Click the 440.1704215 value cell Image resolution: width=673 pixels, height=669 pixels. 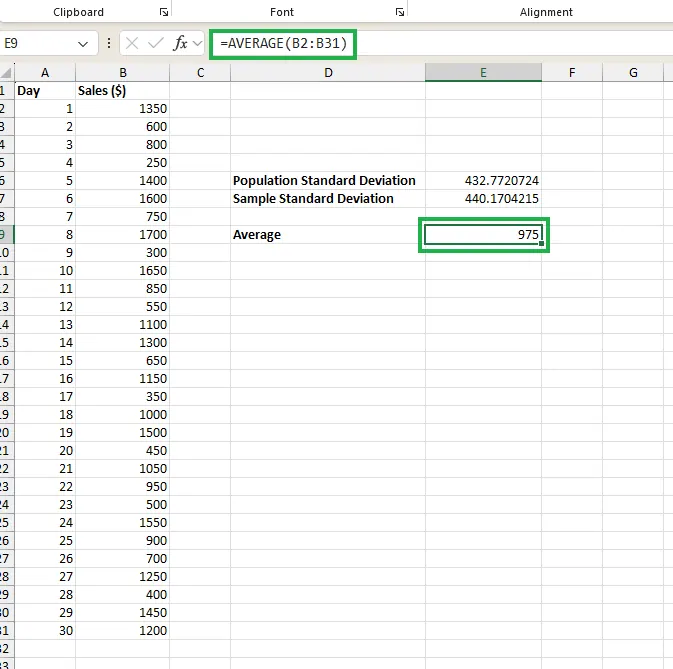click(x=483, y=199)
